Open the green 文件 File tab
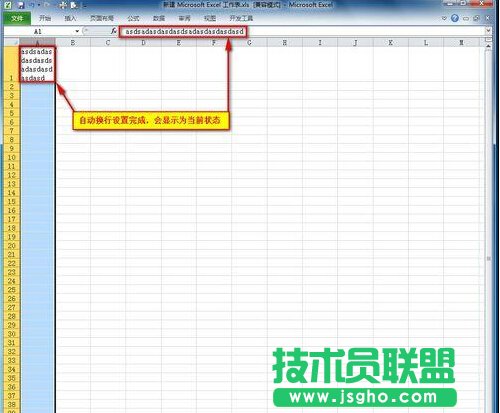This screenshot has width=500, height=413. point(17,18)
